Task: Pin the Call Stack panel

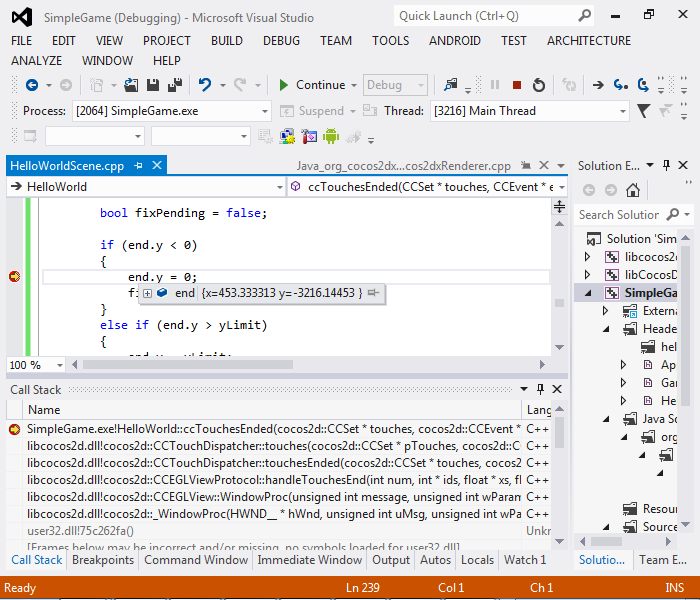Action: click(540, 389)
